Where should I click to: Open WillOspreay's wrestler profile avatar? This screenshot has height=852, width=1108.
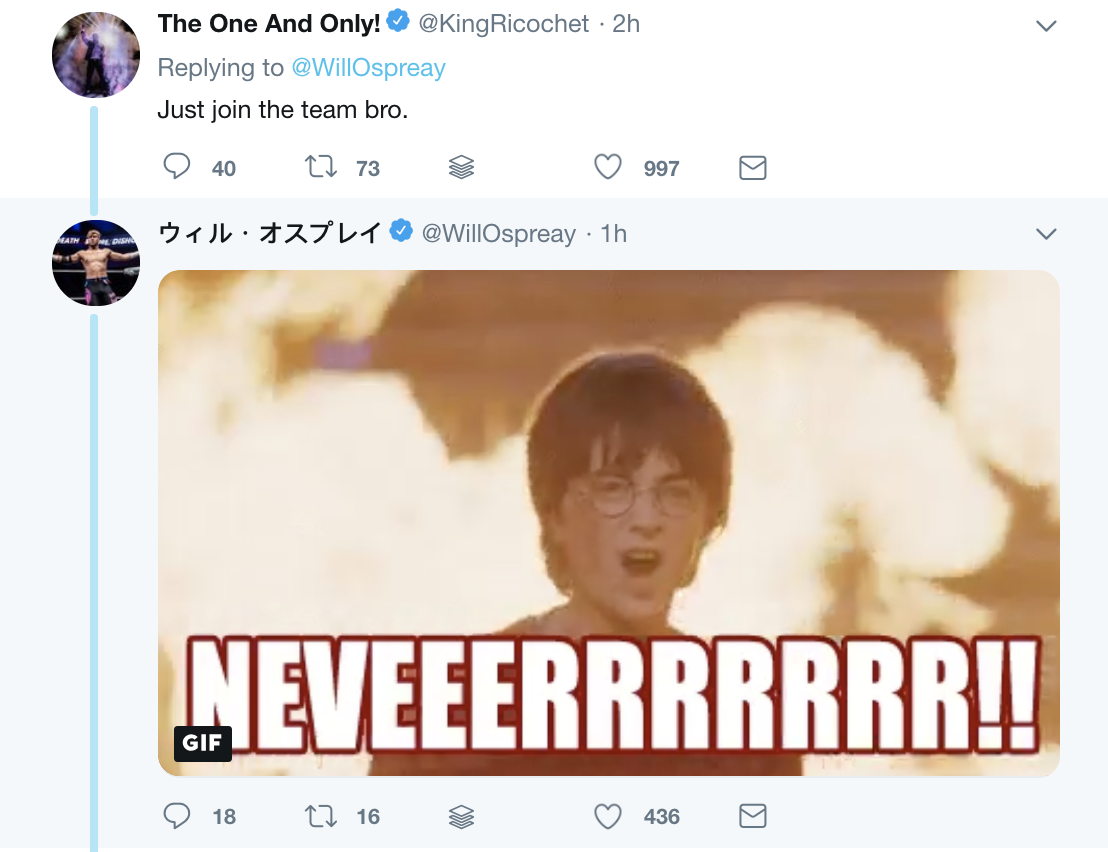[96, 263]
